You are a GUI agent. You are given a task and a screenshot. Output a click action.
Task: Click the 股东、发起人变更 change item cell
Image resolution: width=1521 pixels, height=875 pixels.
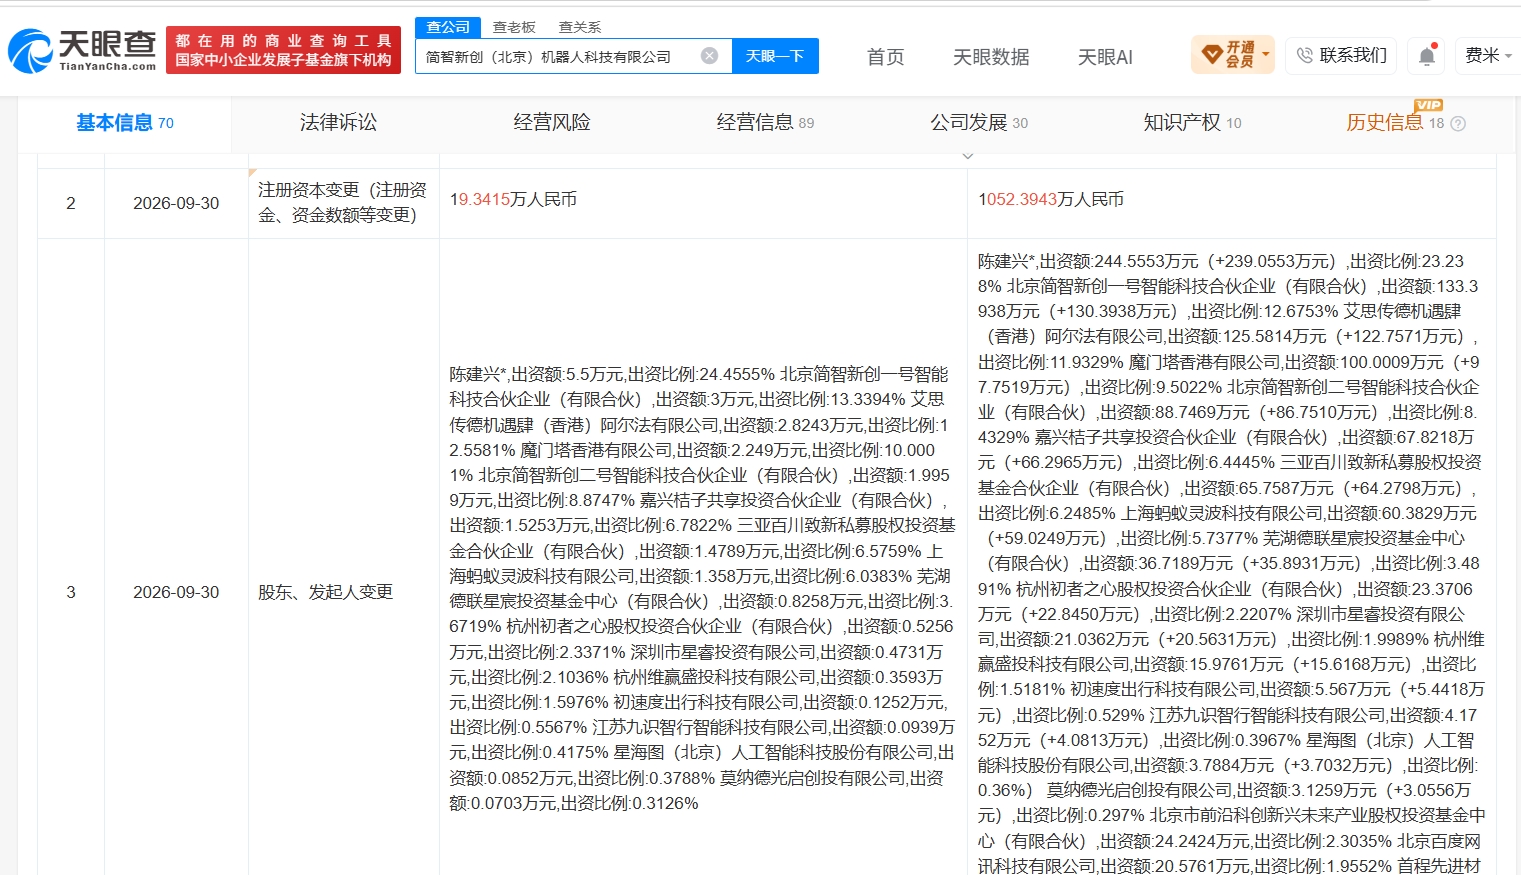click(326, 592)
